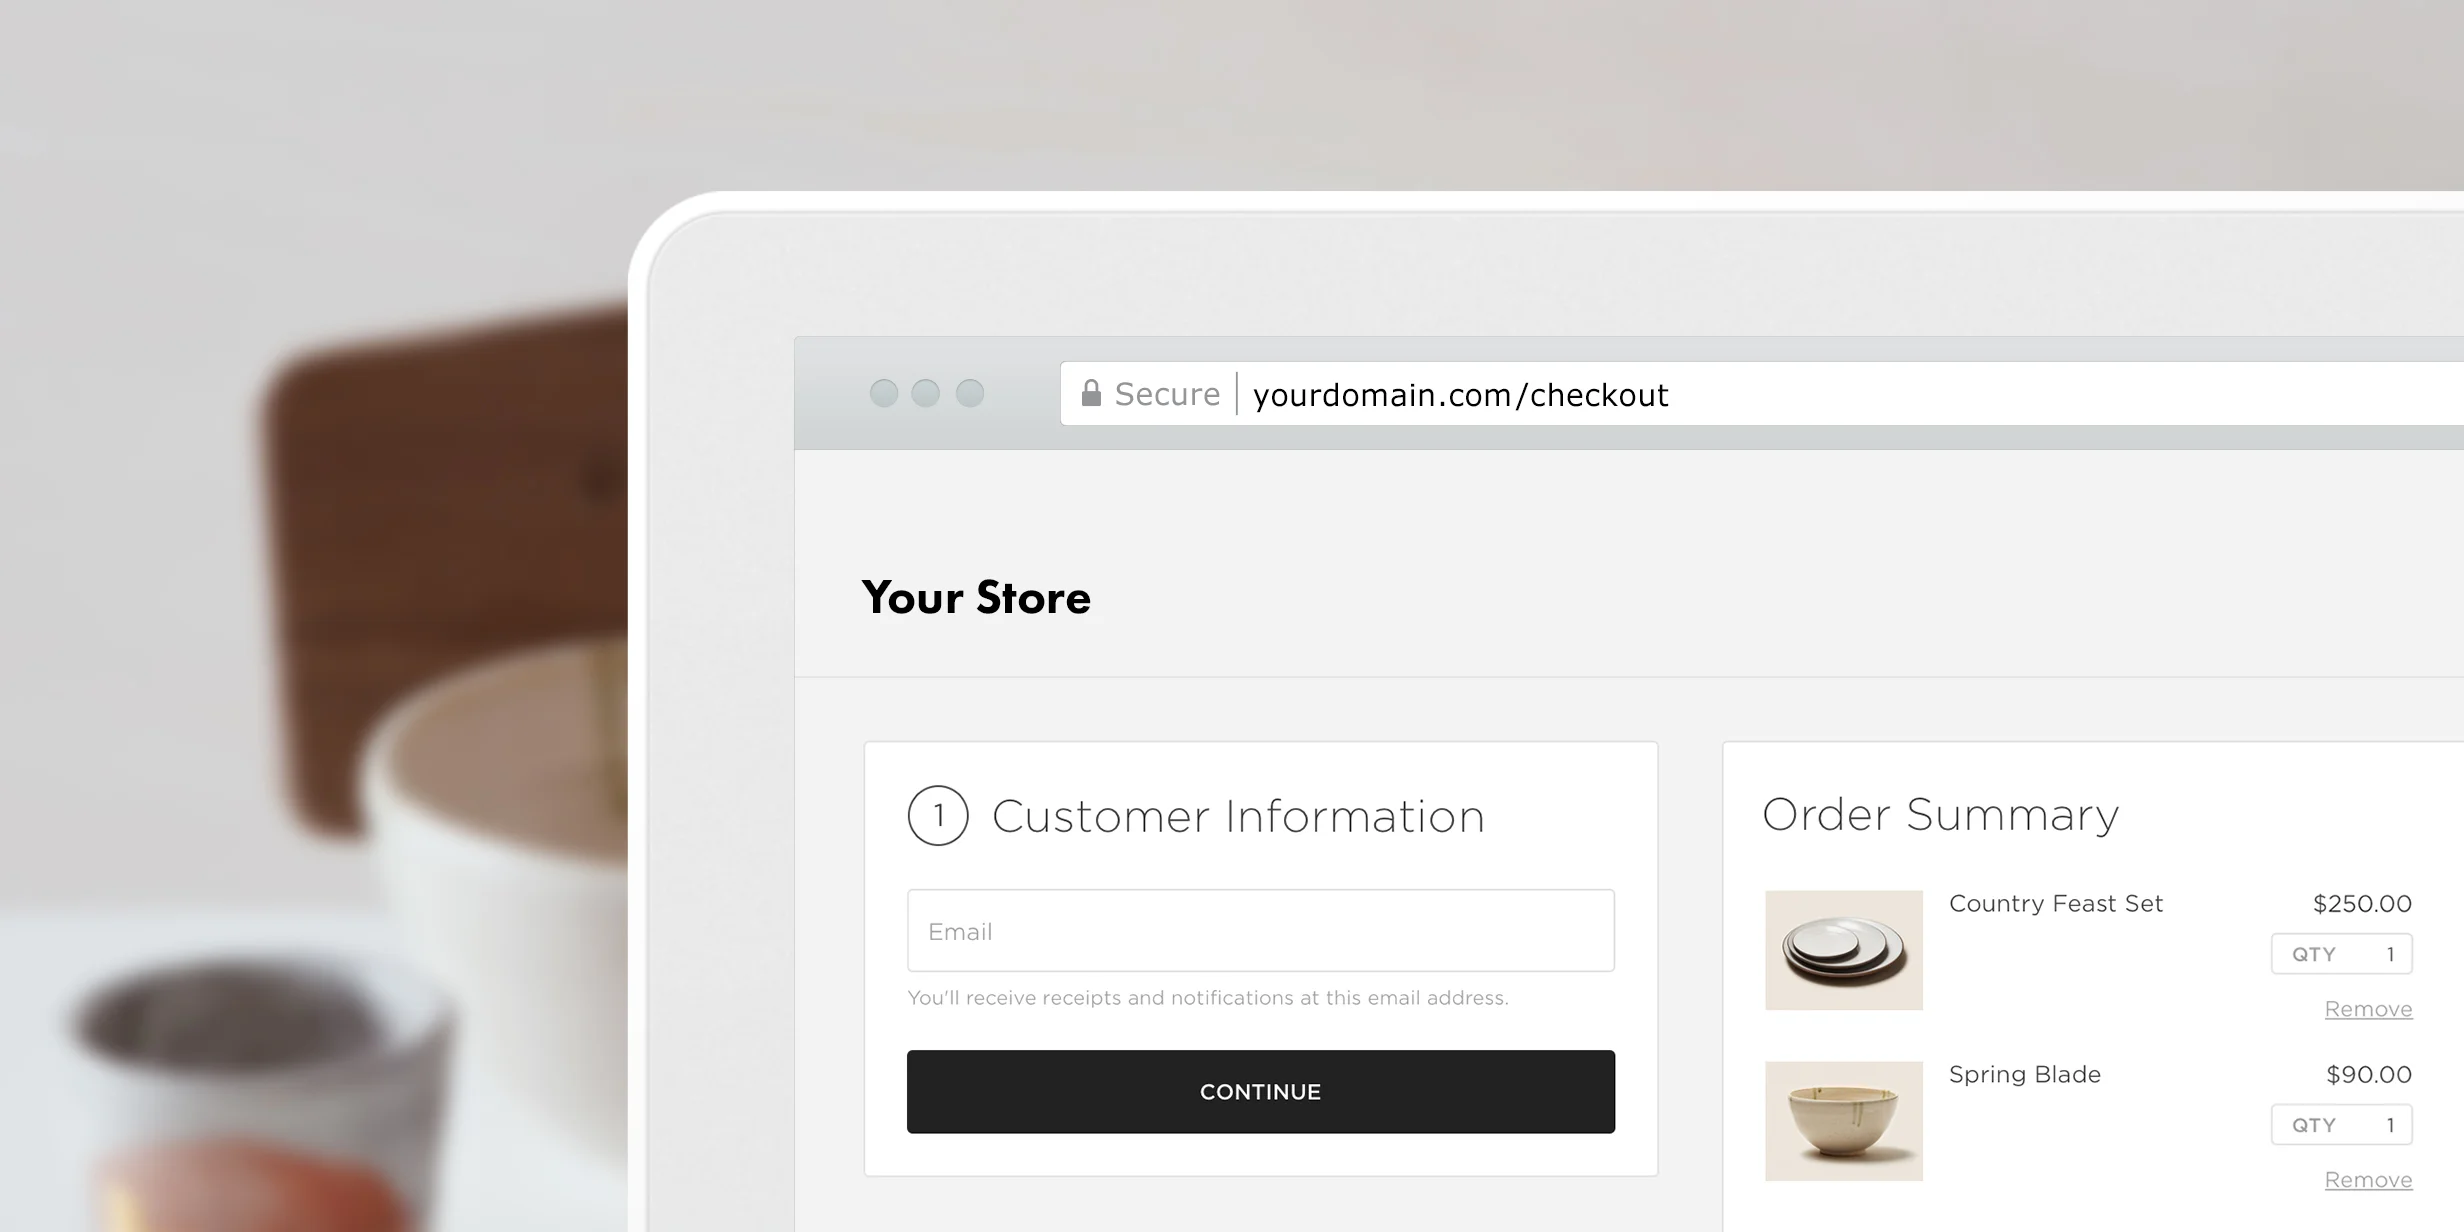
Task: Remove the Country Feast Set item
Action: point(2368,1009)
